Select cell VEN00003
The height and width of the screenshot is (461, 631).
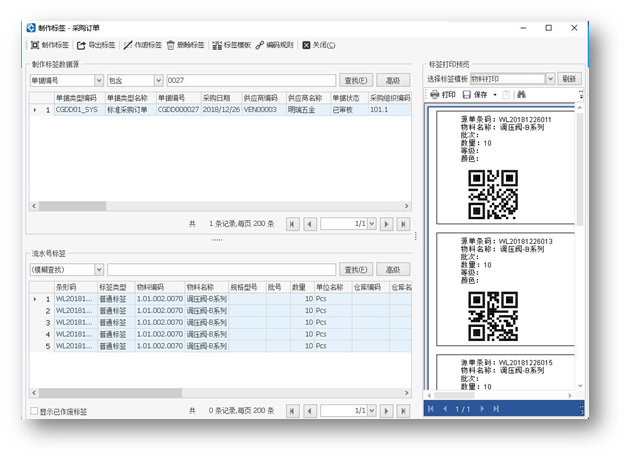coord(264,110)
